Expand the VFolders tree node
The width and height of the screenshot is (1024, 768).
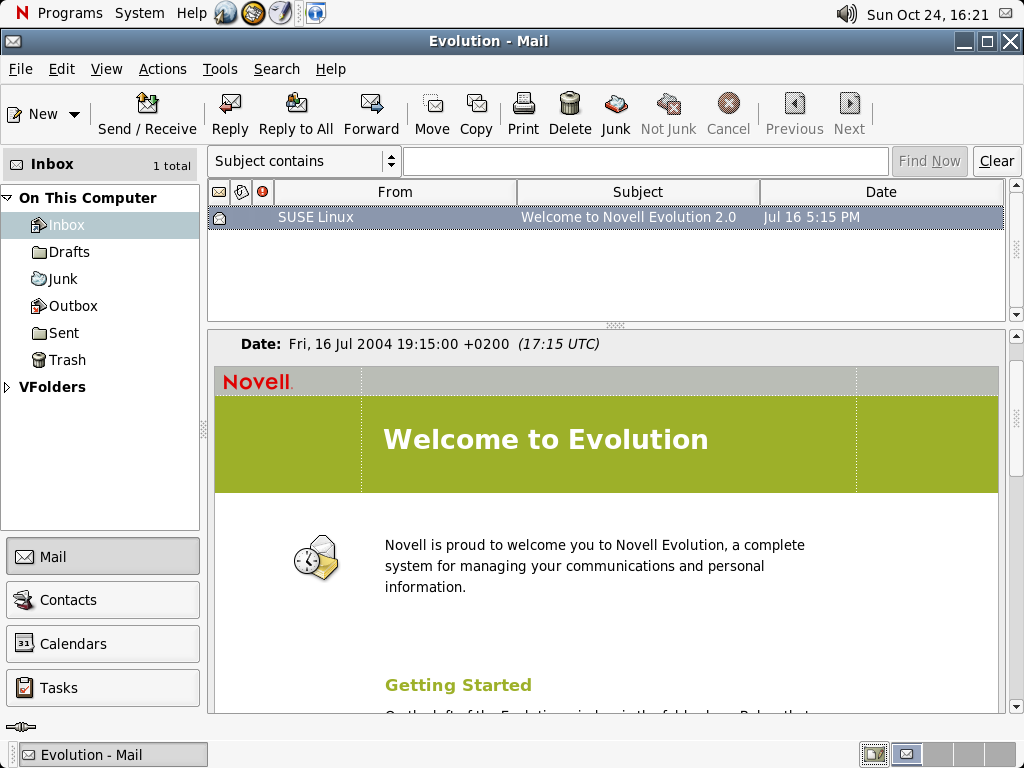tap(7, 387)
